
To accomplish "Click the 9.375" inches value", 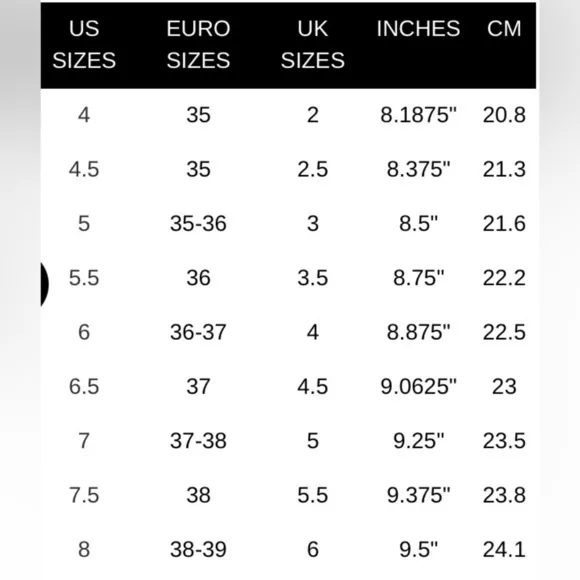I will (418, 495).
